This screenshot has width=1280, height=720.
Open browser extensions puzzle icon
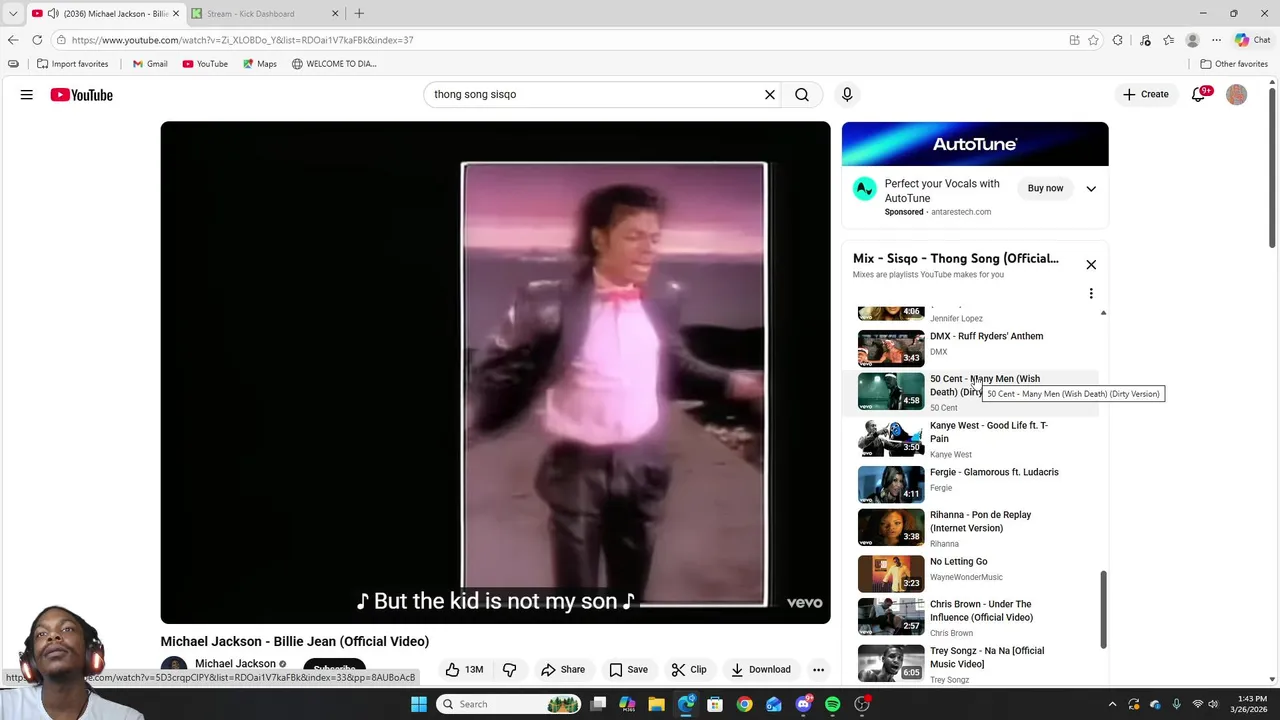click(x=1117, y=40)
